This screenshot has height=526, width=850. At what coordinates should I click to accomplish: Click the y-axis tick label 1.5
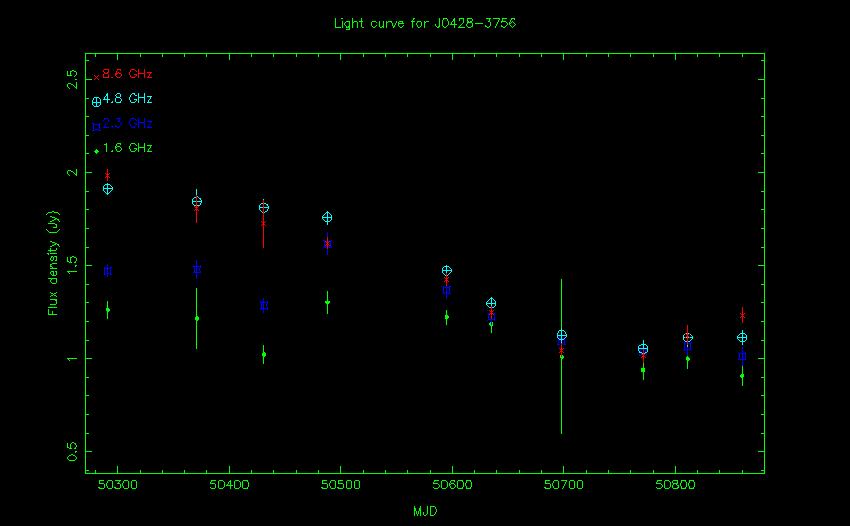tap(73, 265)
